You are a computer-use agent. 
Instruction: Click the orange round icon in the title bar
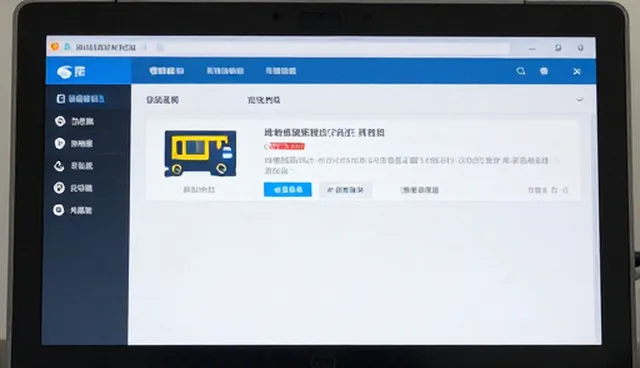(x=55, y=47)
